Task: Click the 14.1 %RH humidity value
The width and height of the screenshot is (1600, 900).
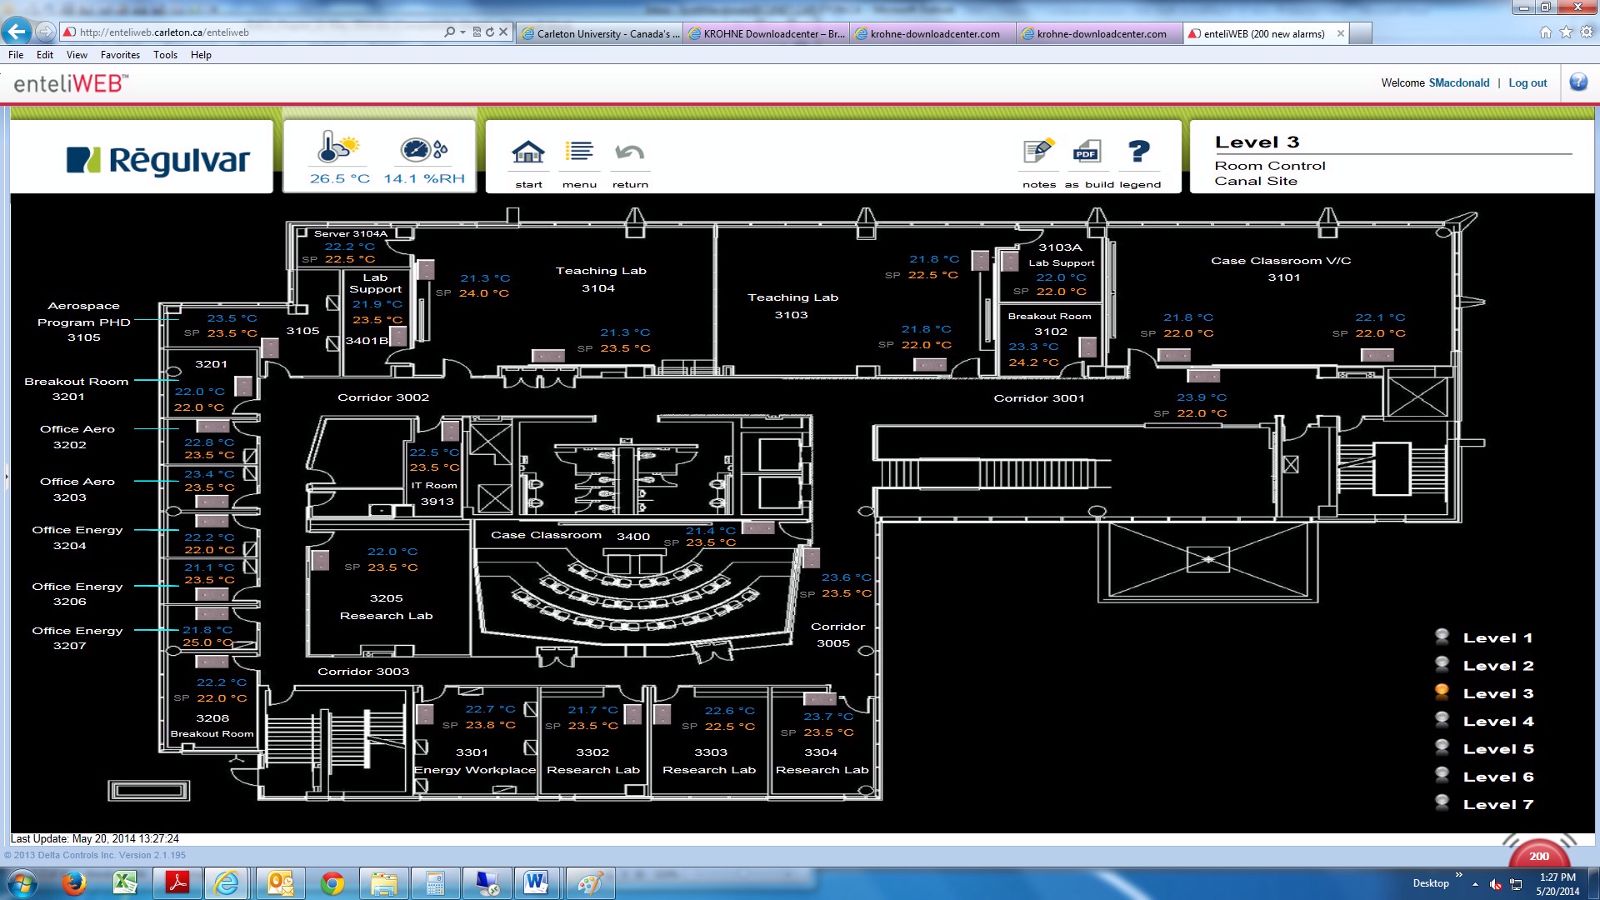Action: pos(424,179)
